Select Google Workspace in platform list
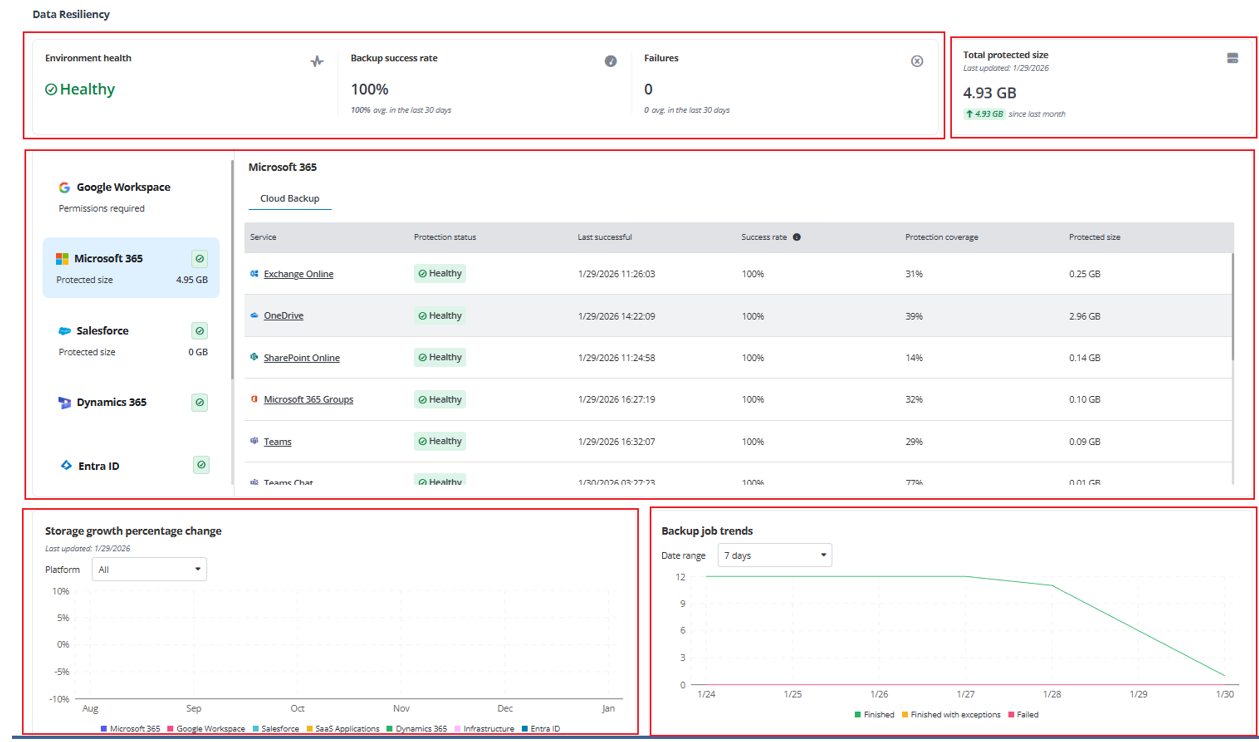 pyautogui.click(x=123, y=187)
